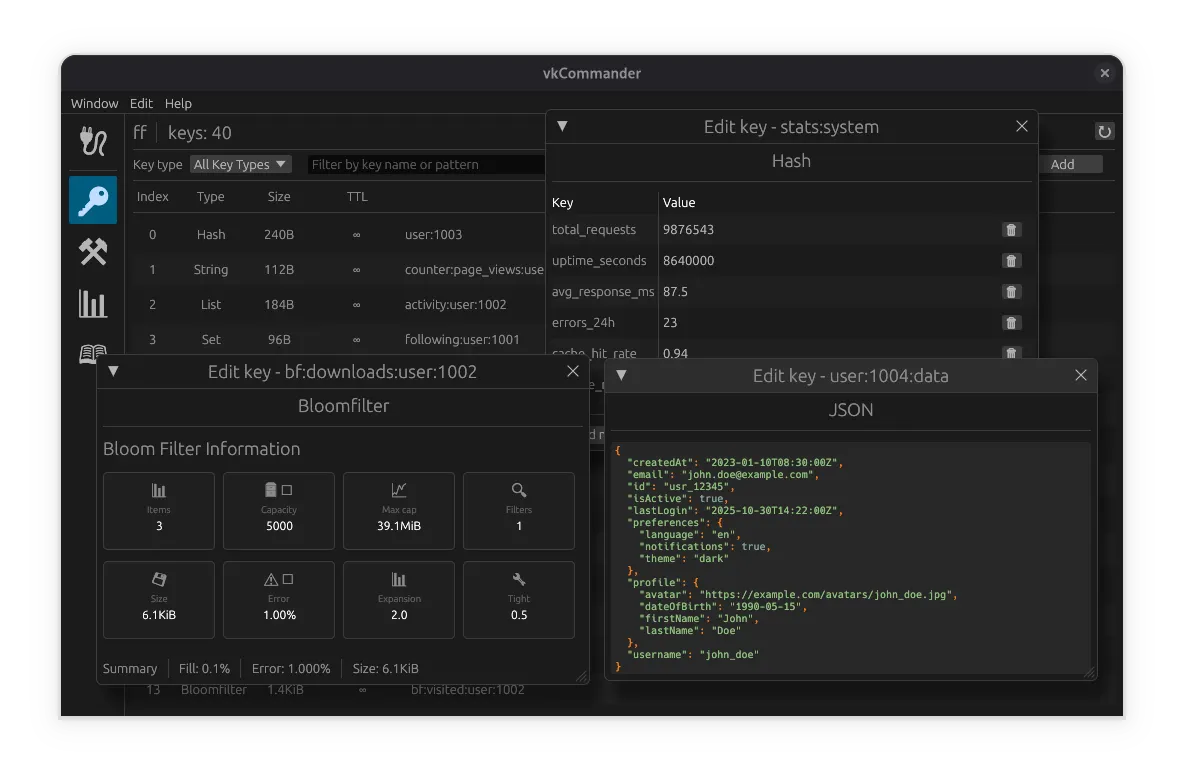1184x783 pixels.
Task: Click the refresh keys icon
Action: click(x=1104, y=131)
